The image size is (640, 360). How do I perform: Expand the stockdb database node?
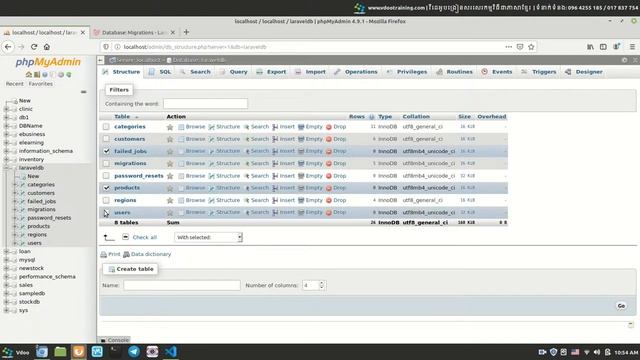pyautogui.click(x=6, y=302)
